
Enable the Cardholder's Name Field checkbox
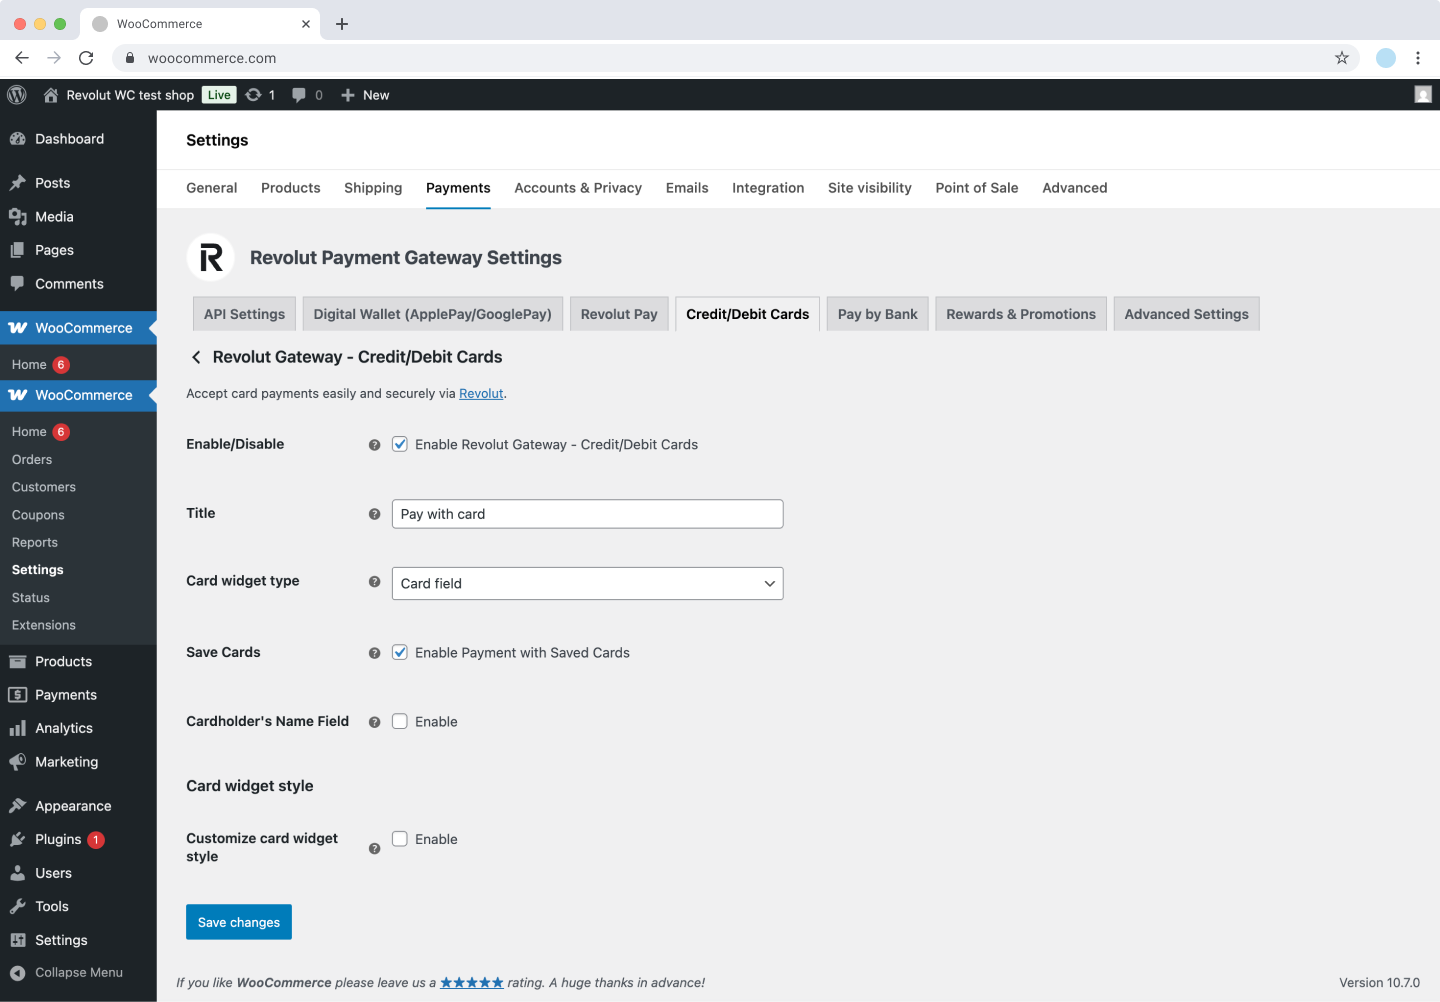400,721
